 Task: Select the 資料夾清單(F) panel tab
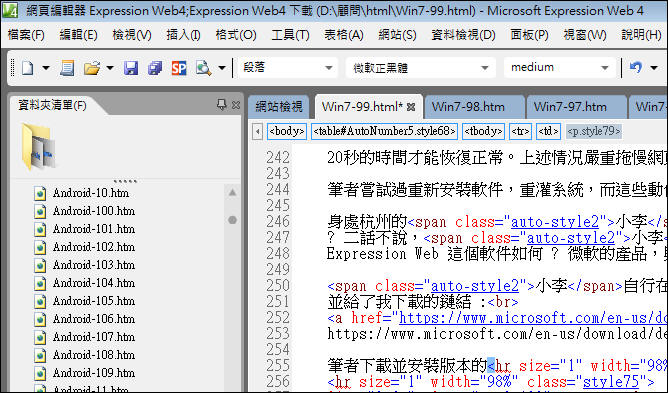coord(52,105)
